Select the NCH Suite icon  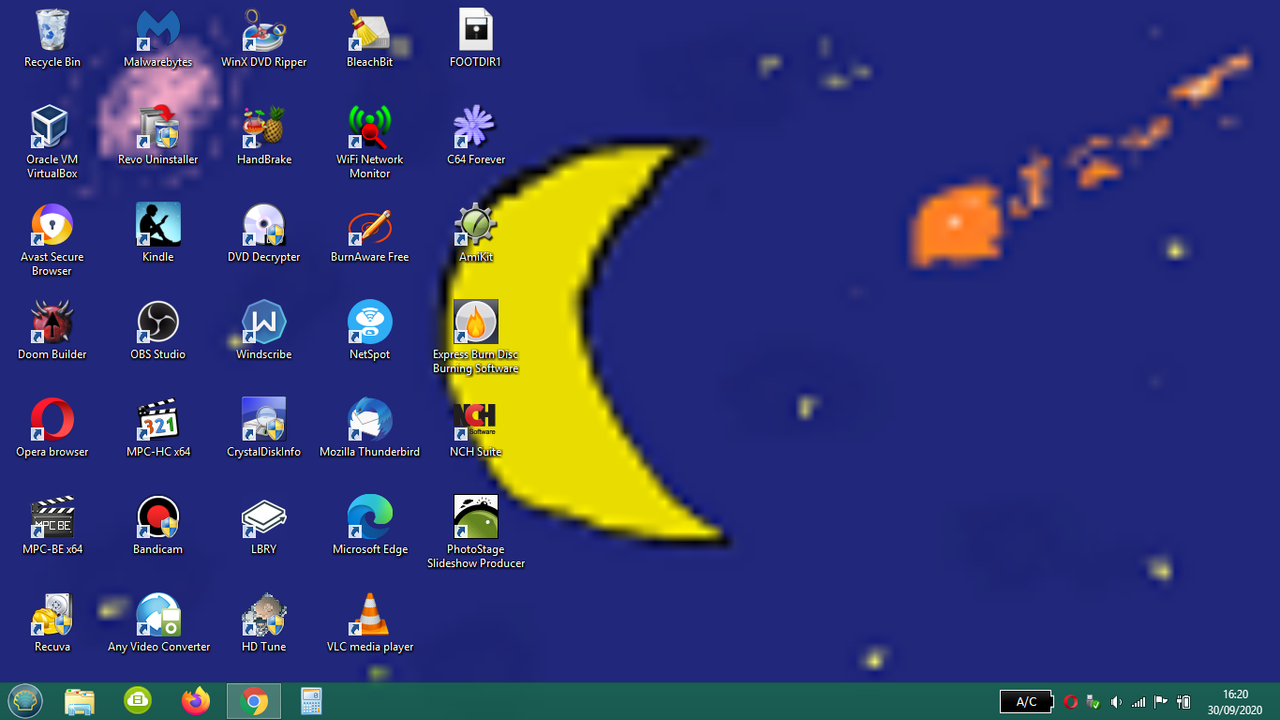[476, 420]
